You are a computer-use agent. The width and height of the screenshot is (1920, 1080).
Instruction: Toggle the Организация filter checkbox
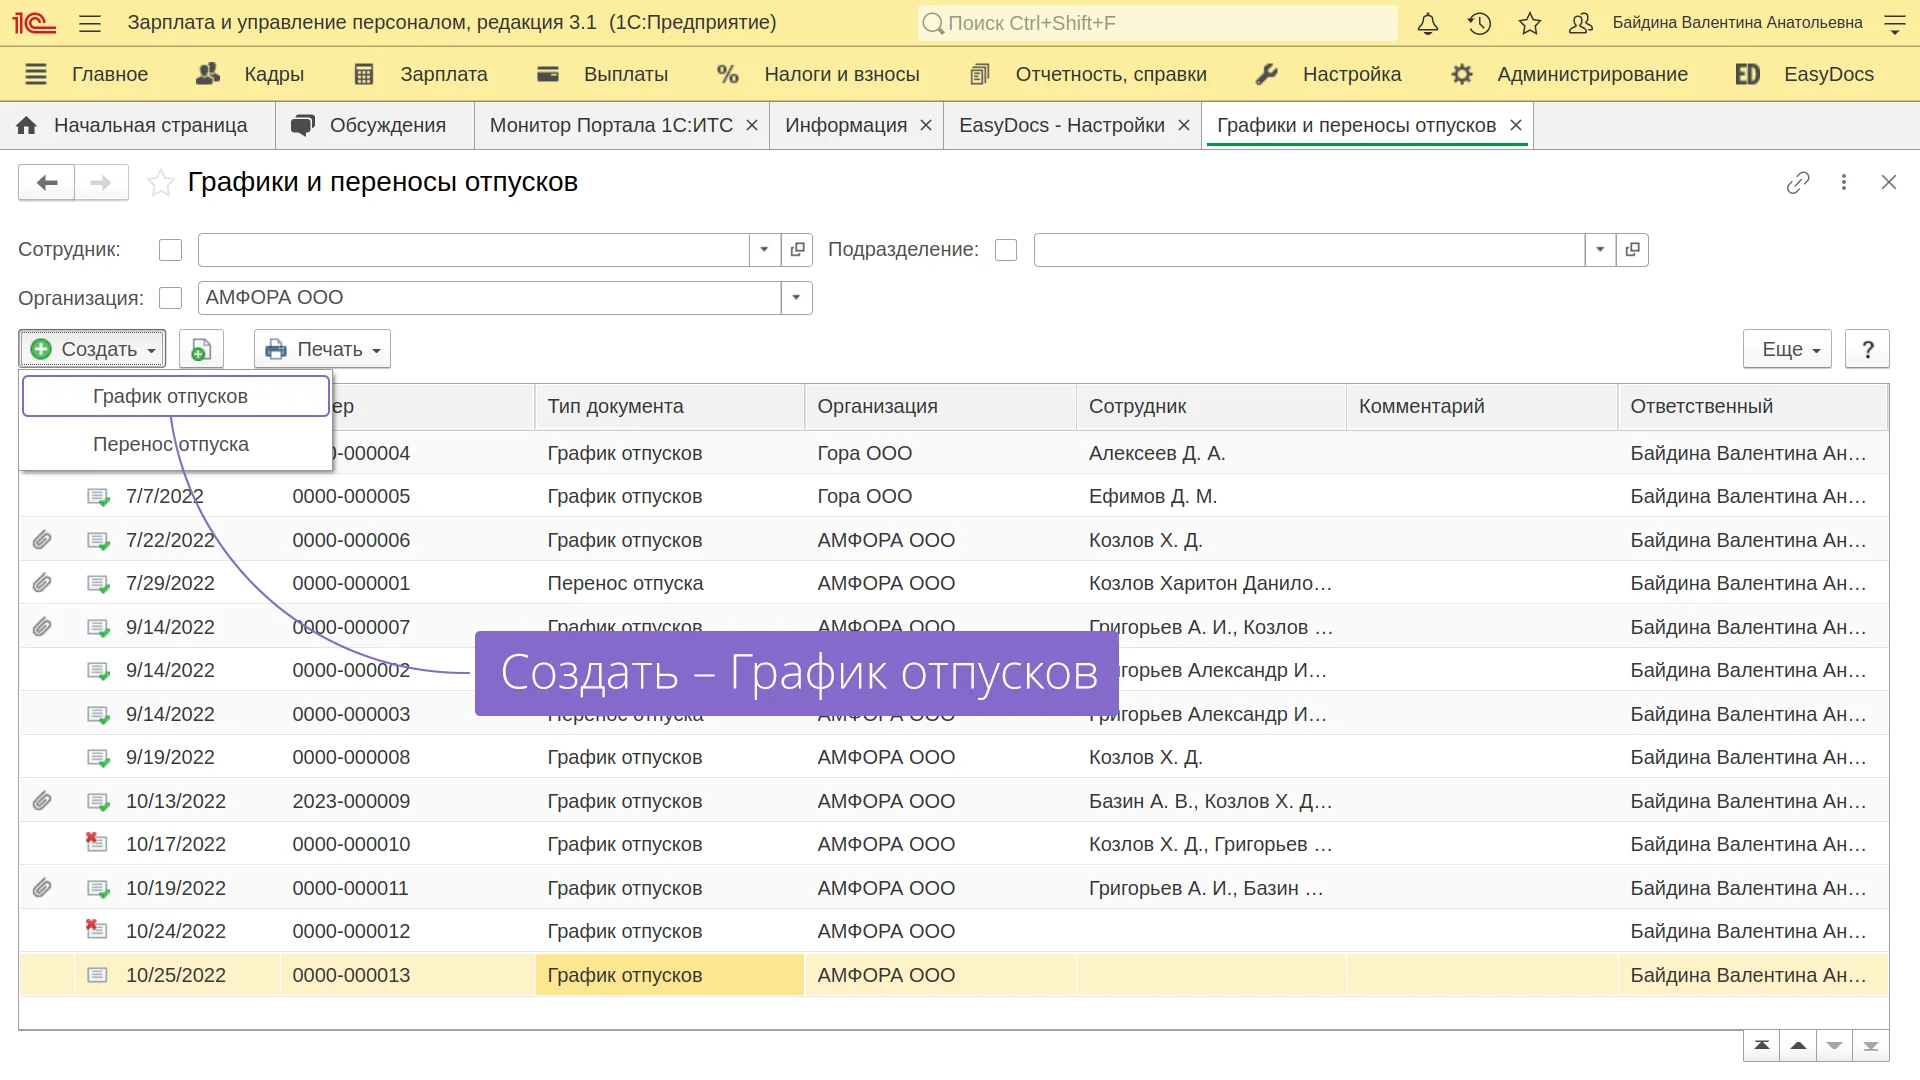tap(171, 298)
